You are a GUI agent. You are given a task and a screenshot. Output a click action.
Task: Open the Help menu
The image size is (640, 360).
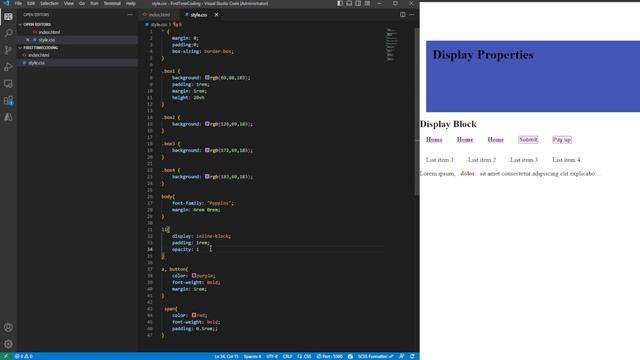click(131, 3)
